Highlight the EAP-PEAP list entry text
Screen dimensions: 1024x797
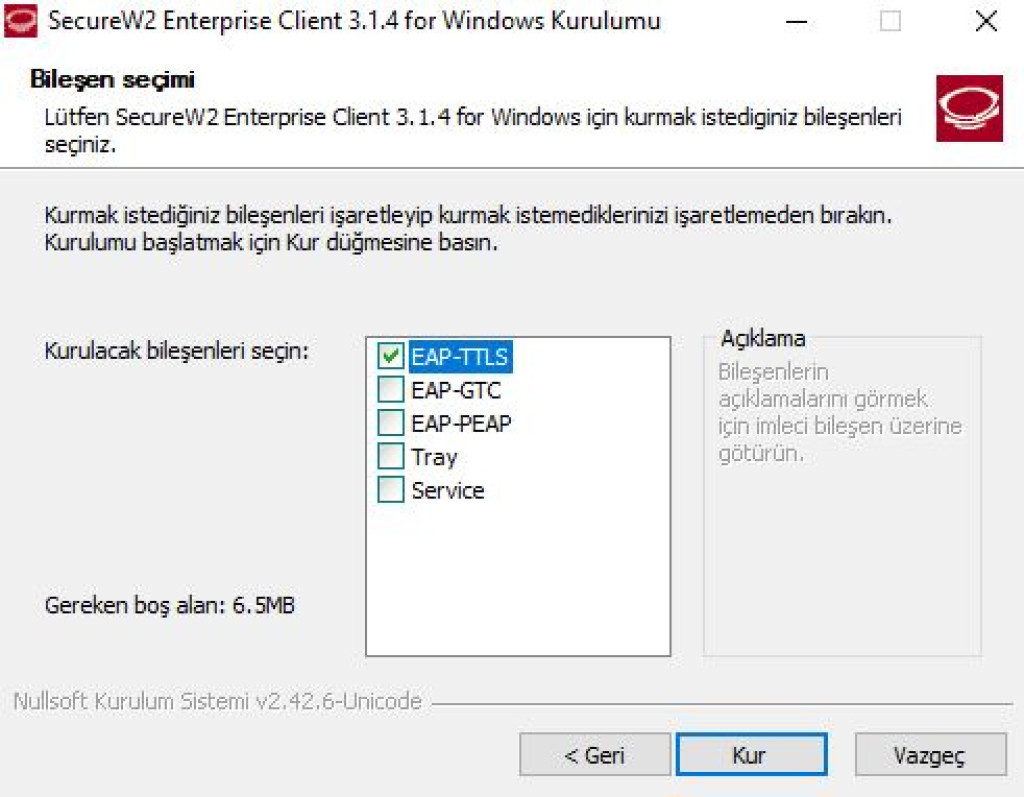click(461, 424)
